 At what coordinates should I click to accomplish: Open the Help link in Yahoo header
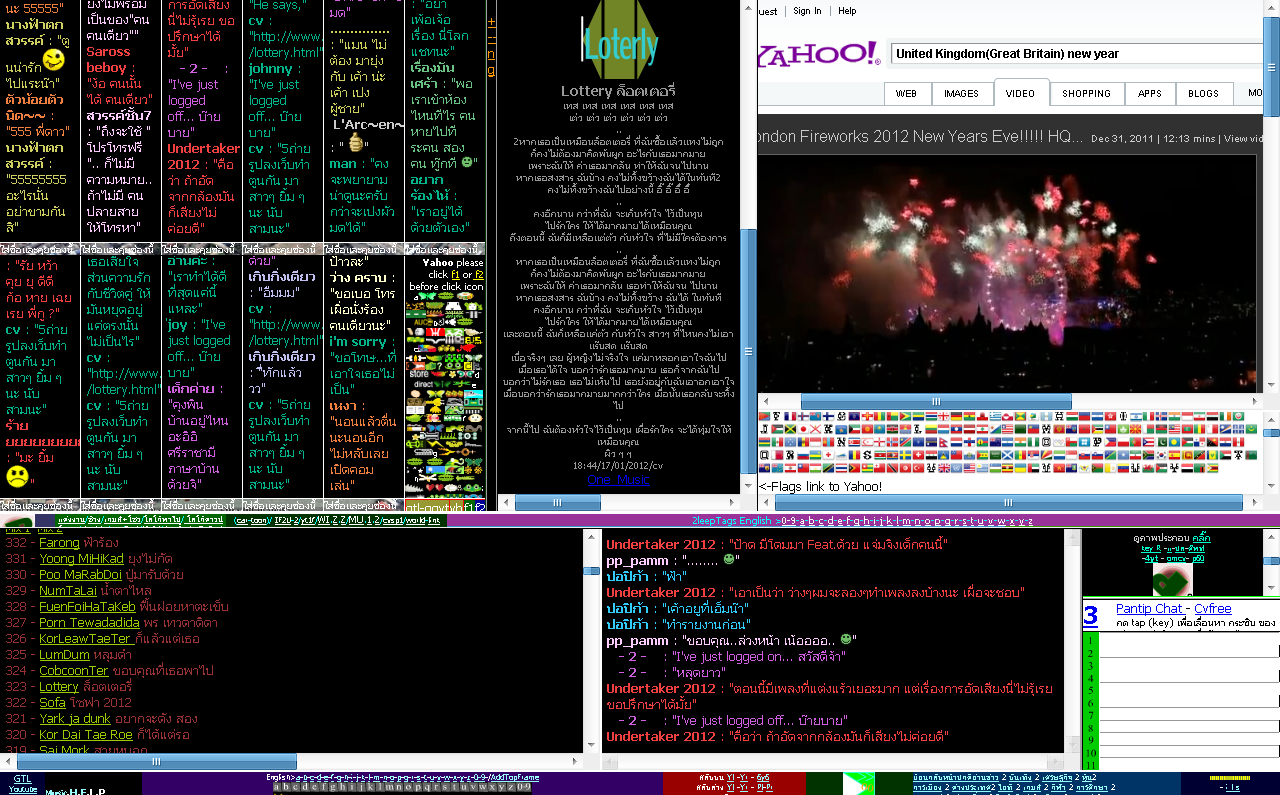pyautogui.click(x=847, y=11)
